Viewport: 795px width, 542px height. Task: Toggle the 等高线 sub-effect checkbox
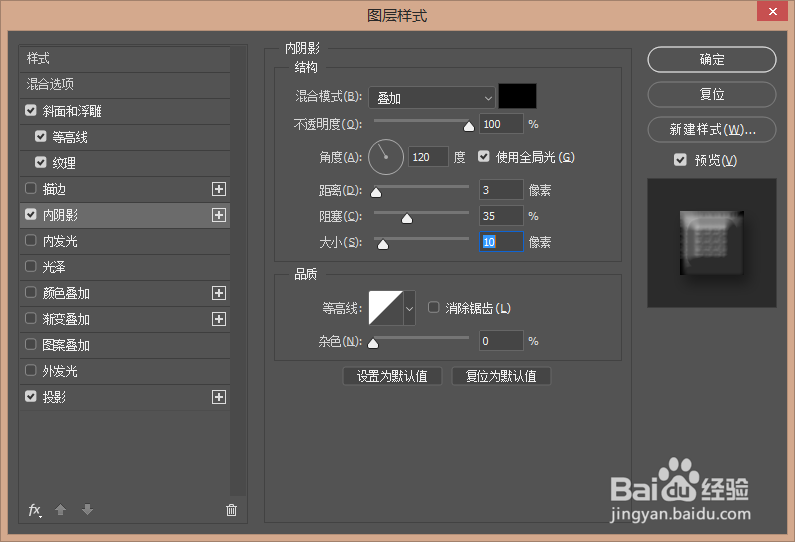(x=41, y=136)
